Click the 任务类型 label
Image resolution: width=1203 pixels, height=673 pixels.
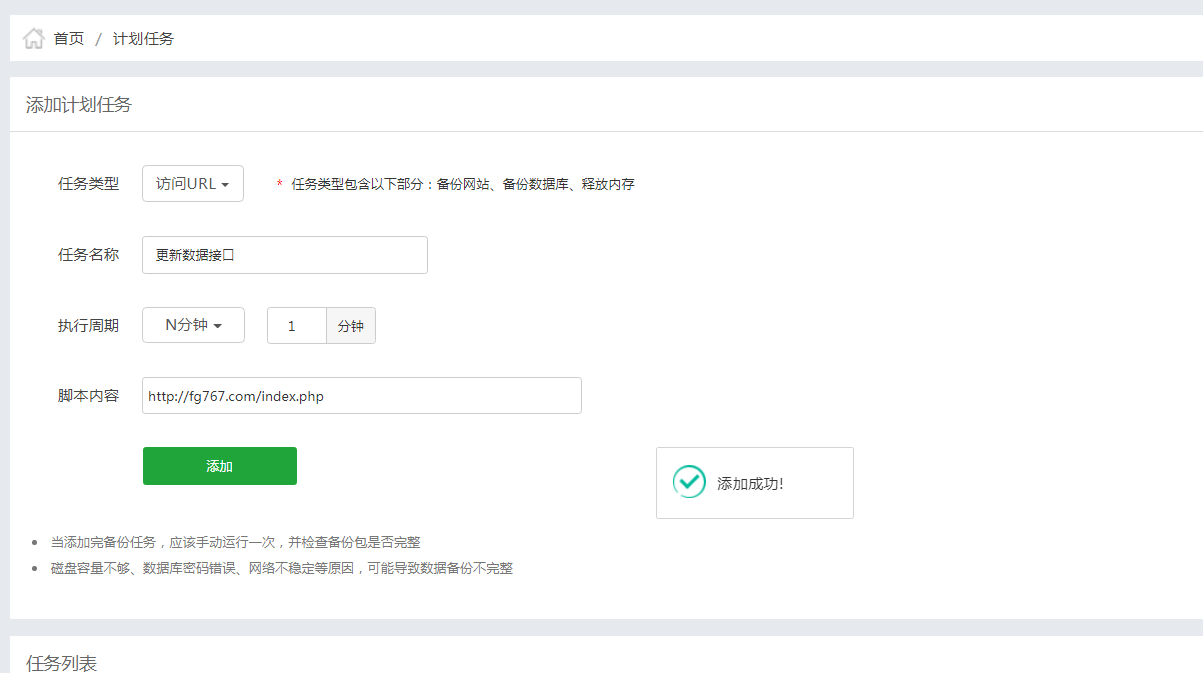tap(88, 184)
